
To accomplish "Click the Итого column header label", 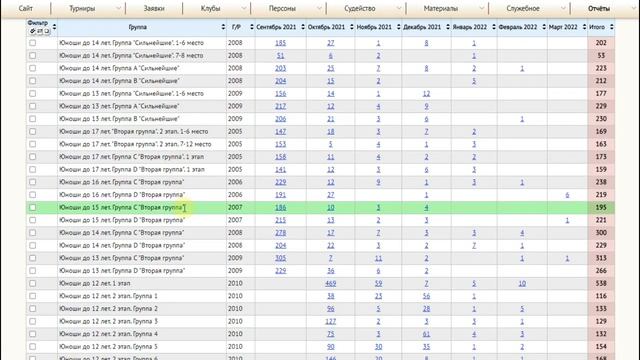I will pyautogui.click(x=597, y=27).
